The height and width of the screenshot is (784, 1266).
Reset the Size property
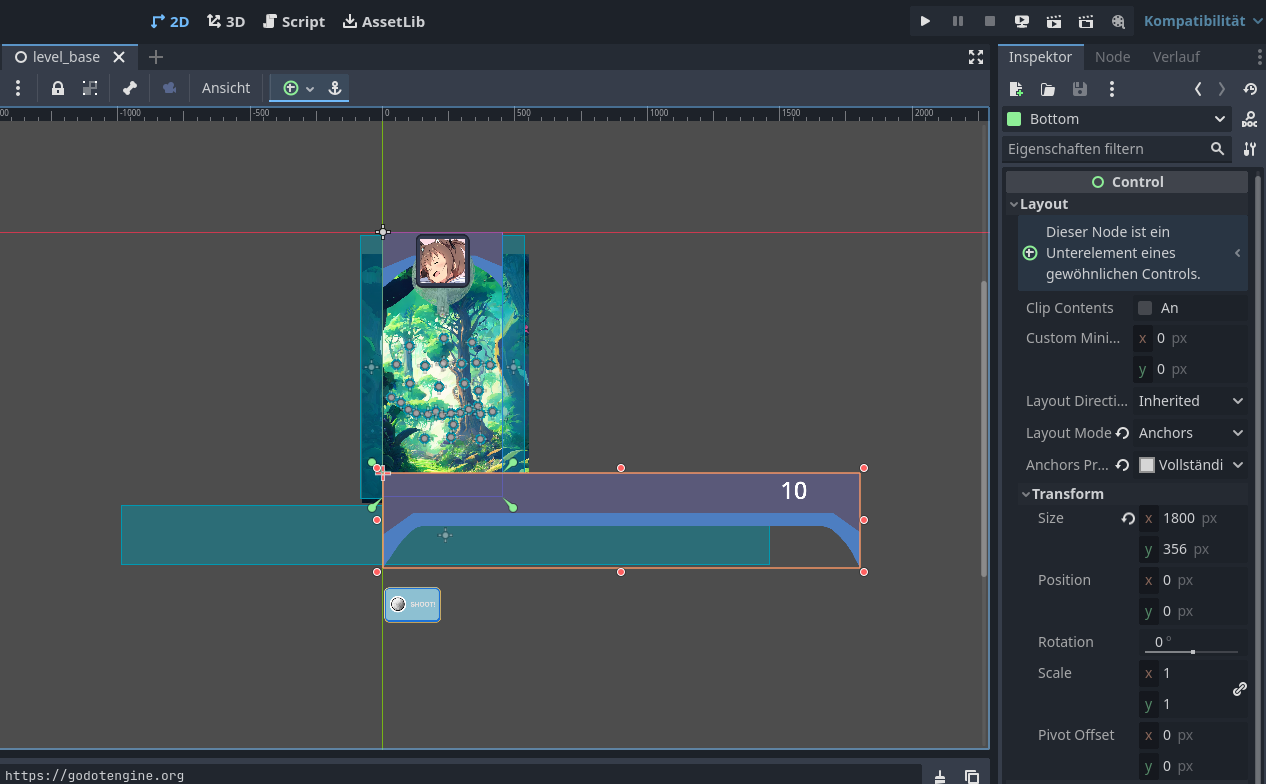(1128, 518)
